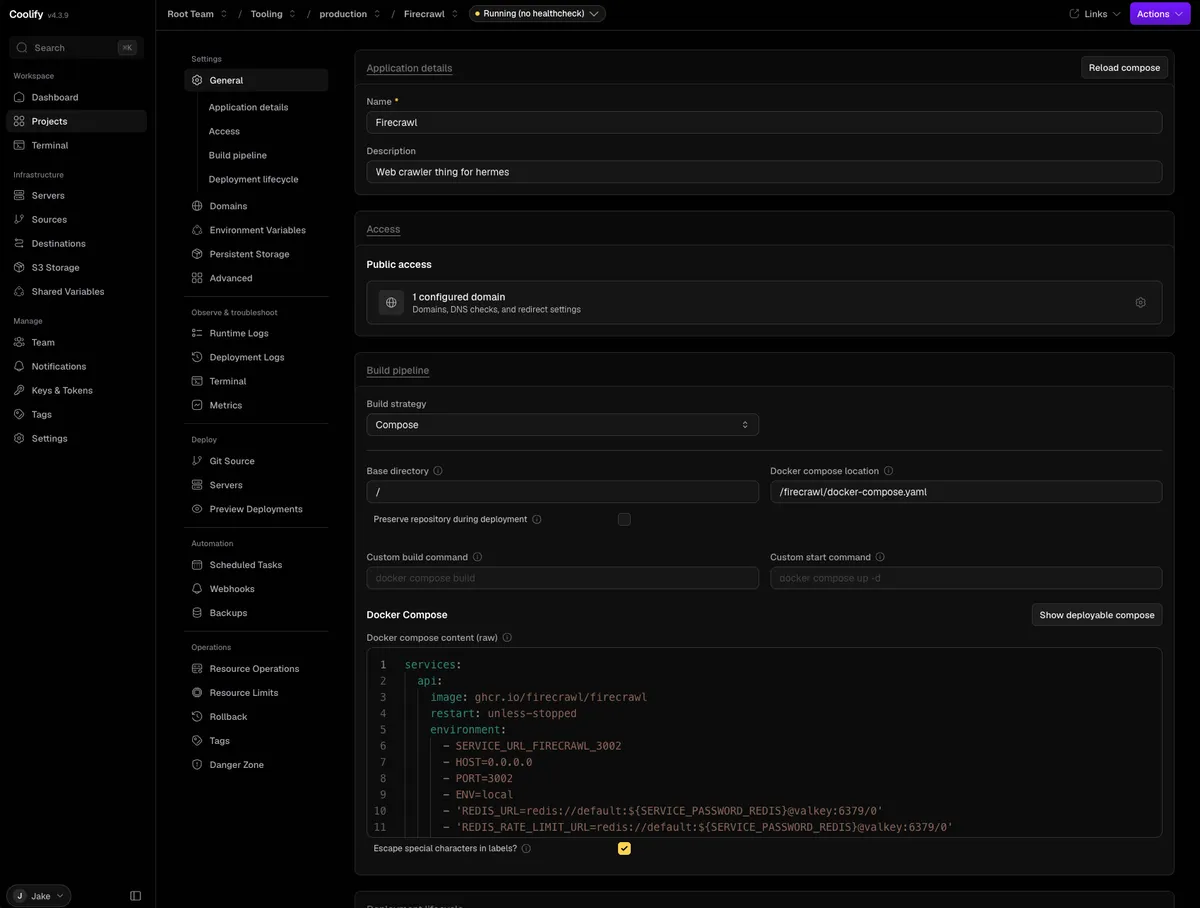
Task: Collapse the sidebar with the panel icon
Action: pos(136,896)
